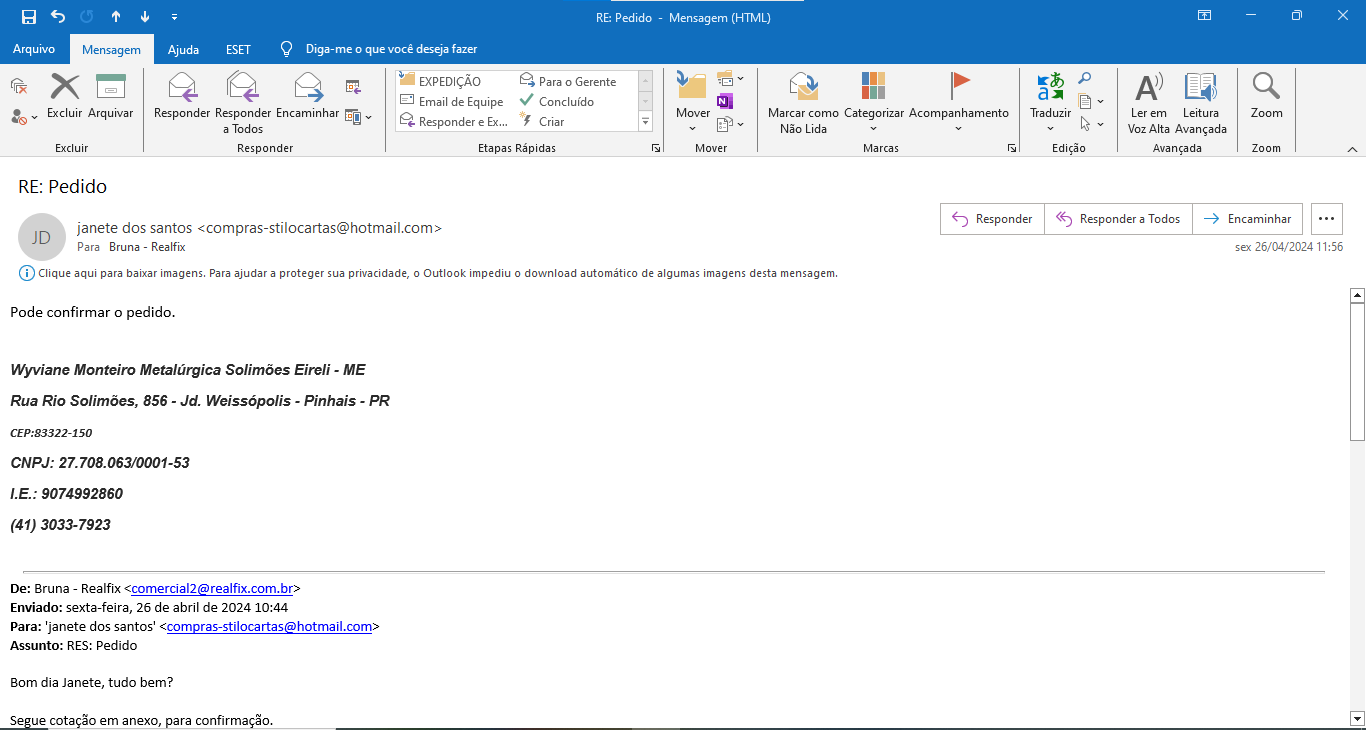
Task: Open the Traduzir dropdown
Action: click(x=1050, y=129)
